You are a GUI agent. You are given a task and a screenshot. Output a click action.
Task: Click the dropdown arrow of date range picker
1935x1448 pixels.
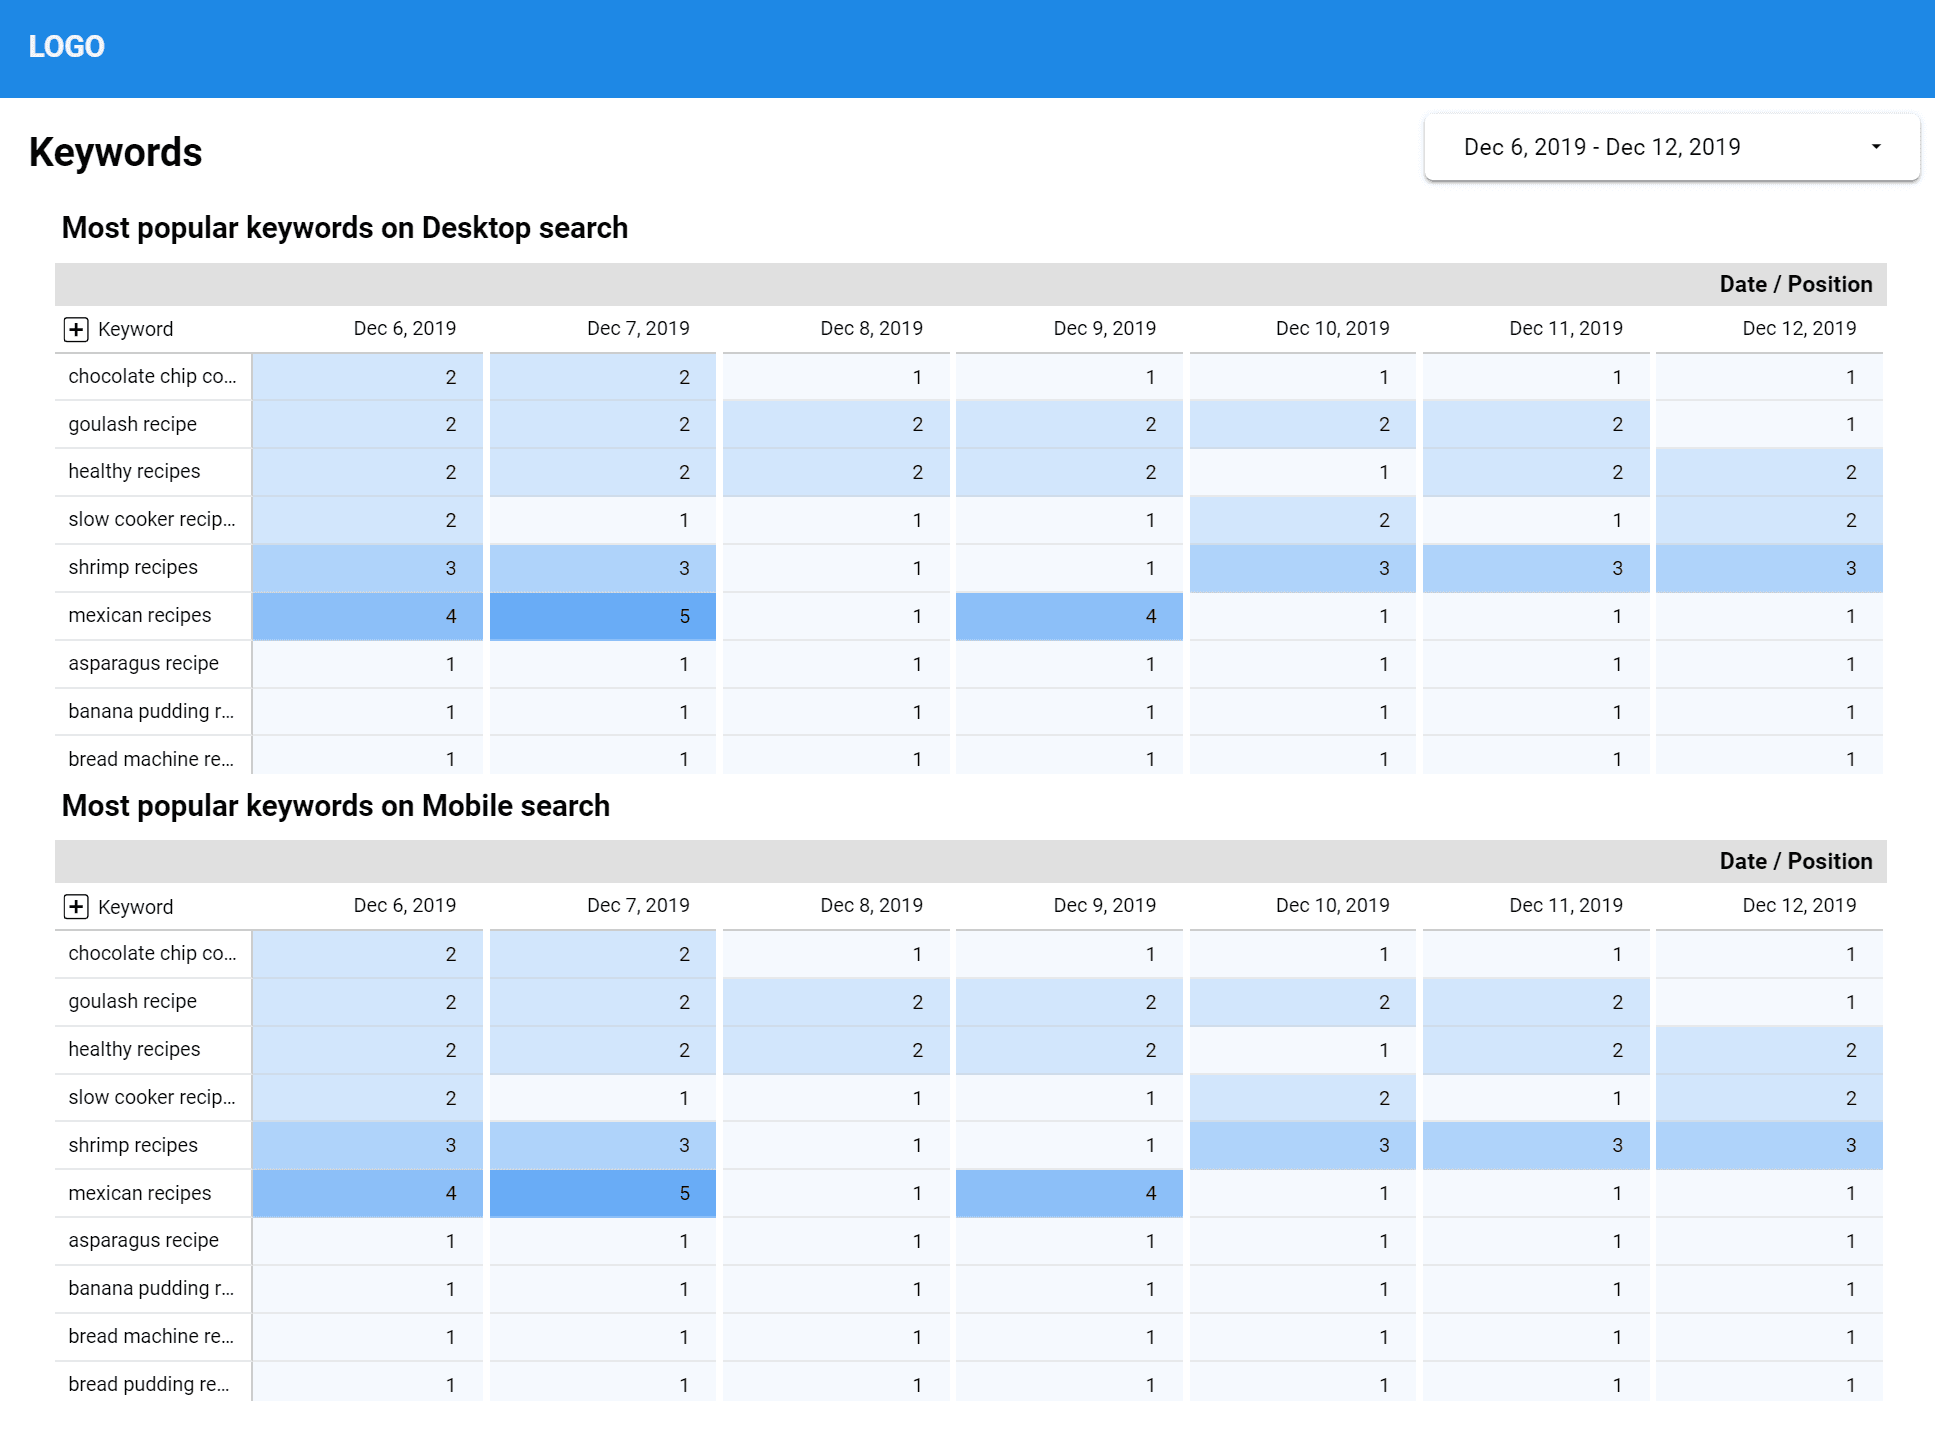pos(1876,147)
